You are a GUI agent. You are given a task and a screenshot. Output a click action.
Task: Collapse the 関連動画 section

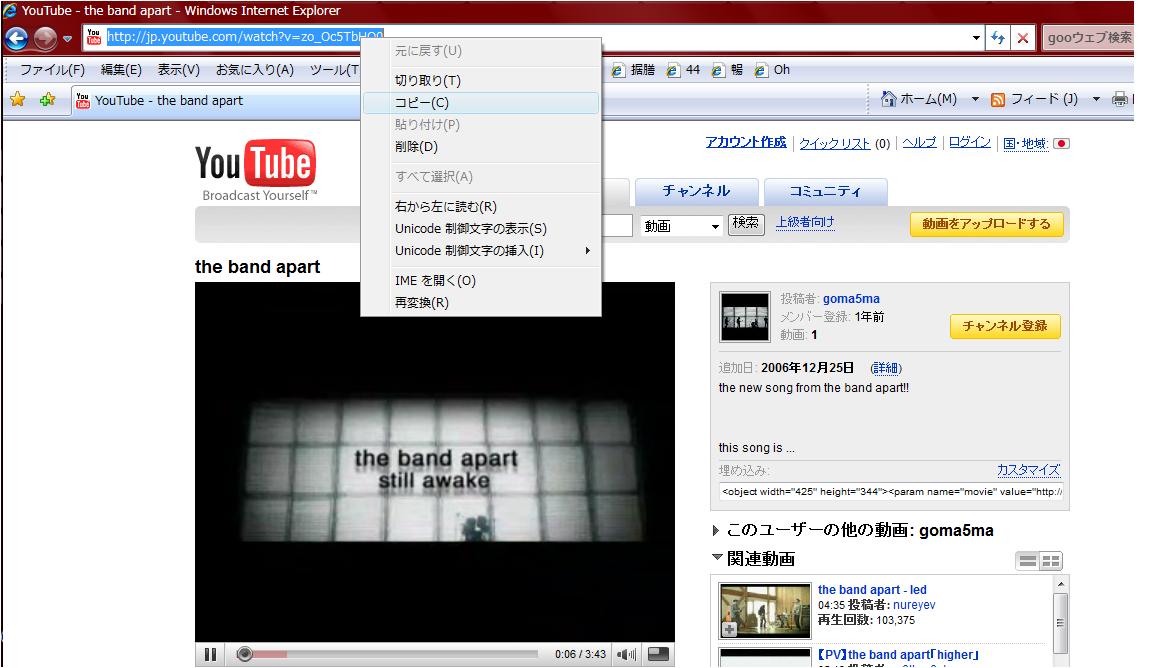[x=717, y=557]
